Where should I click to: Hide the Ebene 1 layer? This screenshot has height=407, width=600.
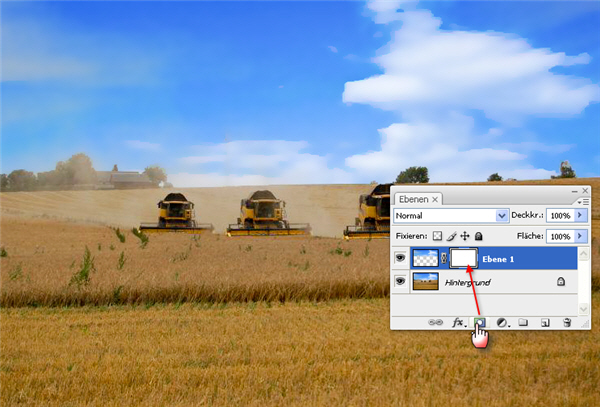[400, 258]
